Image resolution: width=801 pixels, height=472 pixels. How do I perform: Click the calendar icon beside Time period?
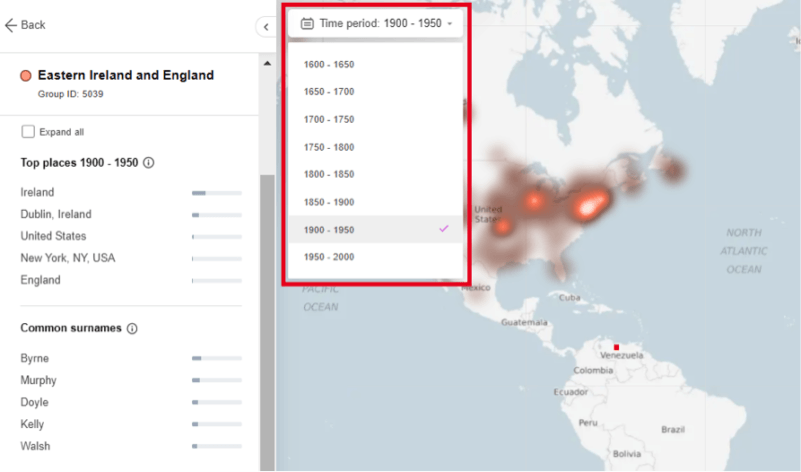(x=307, y=23)
